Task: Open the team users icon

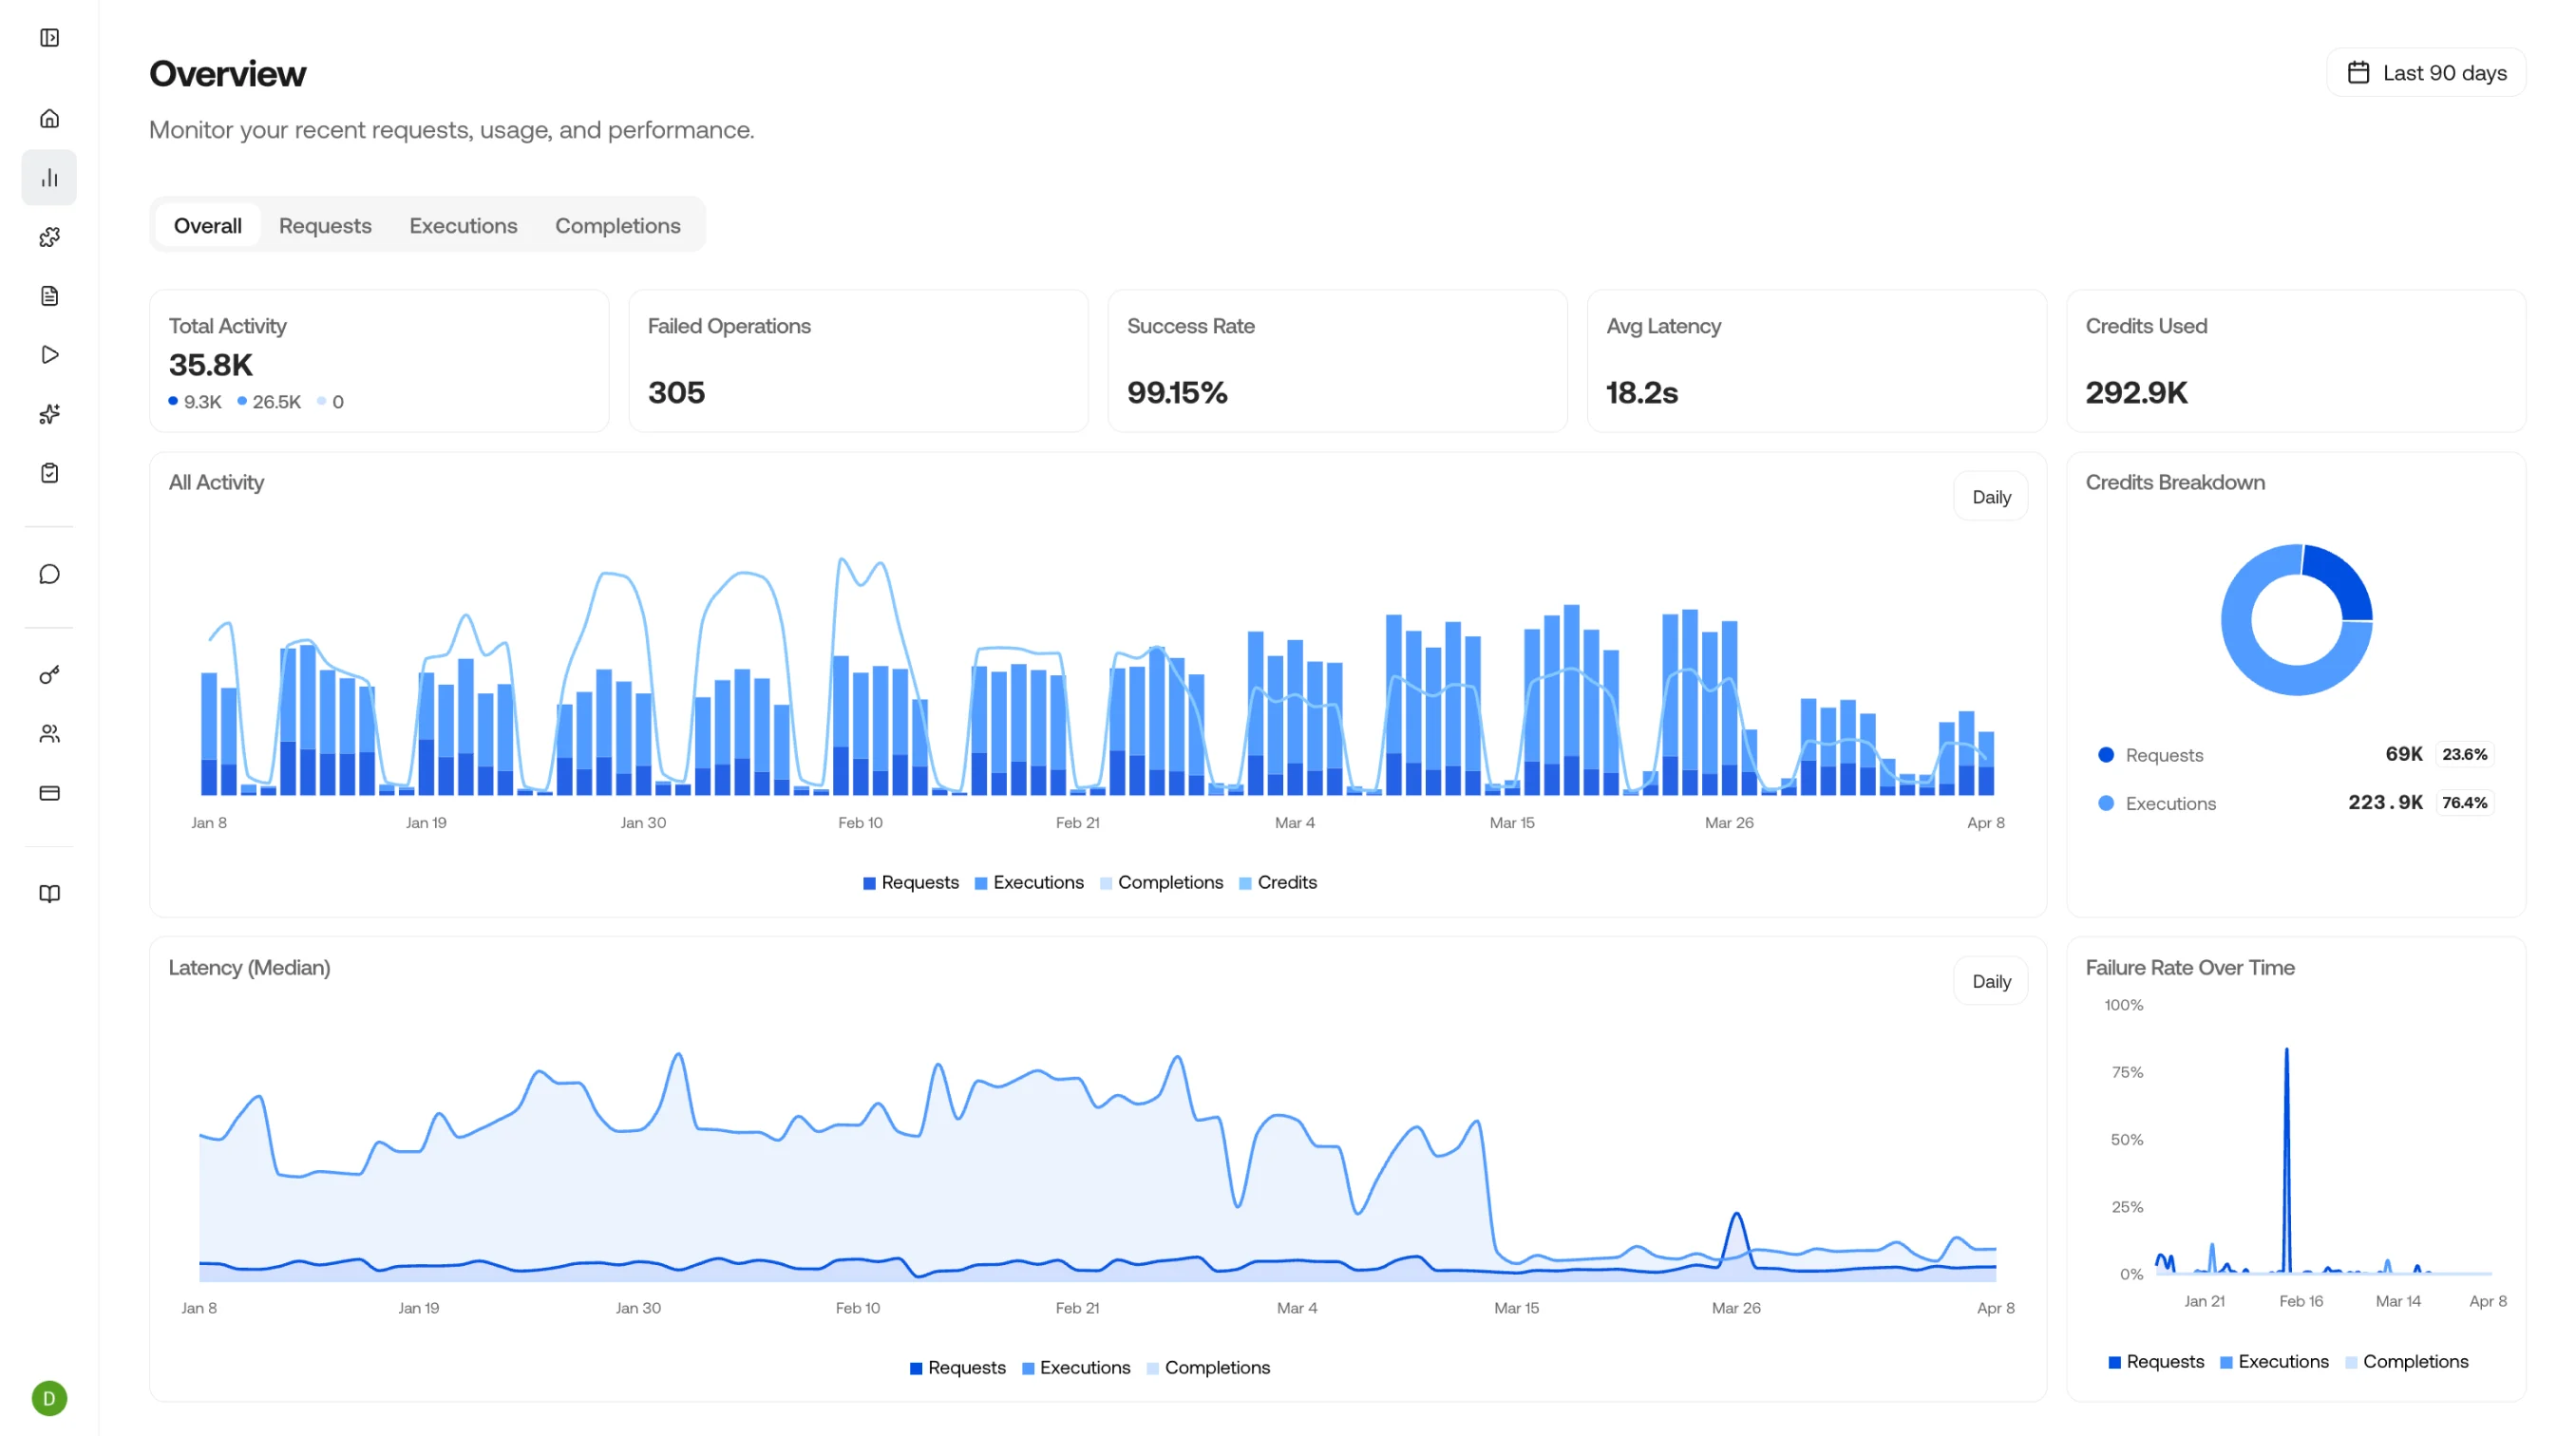Action: (x=49, y=734)
